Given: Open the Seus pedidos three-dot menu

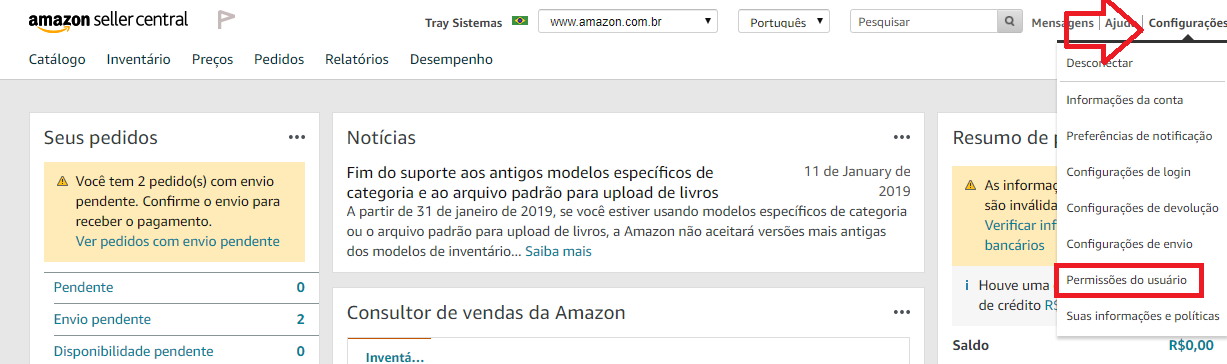Looking at the screenshot, I should pyautogui.click(x=297, y=137).
